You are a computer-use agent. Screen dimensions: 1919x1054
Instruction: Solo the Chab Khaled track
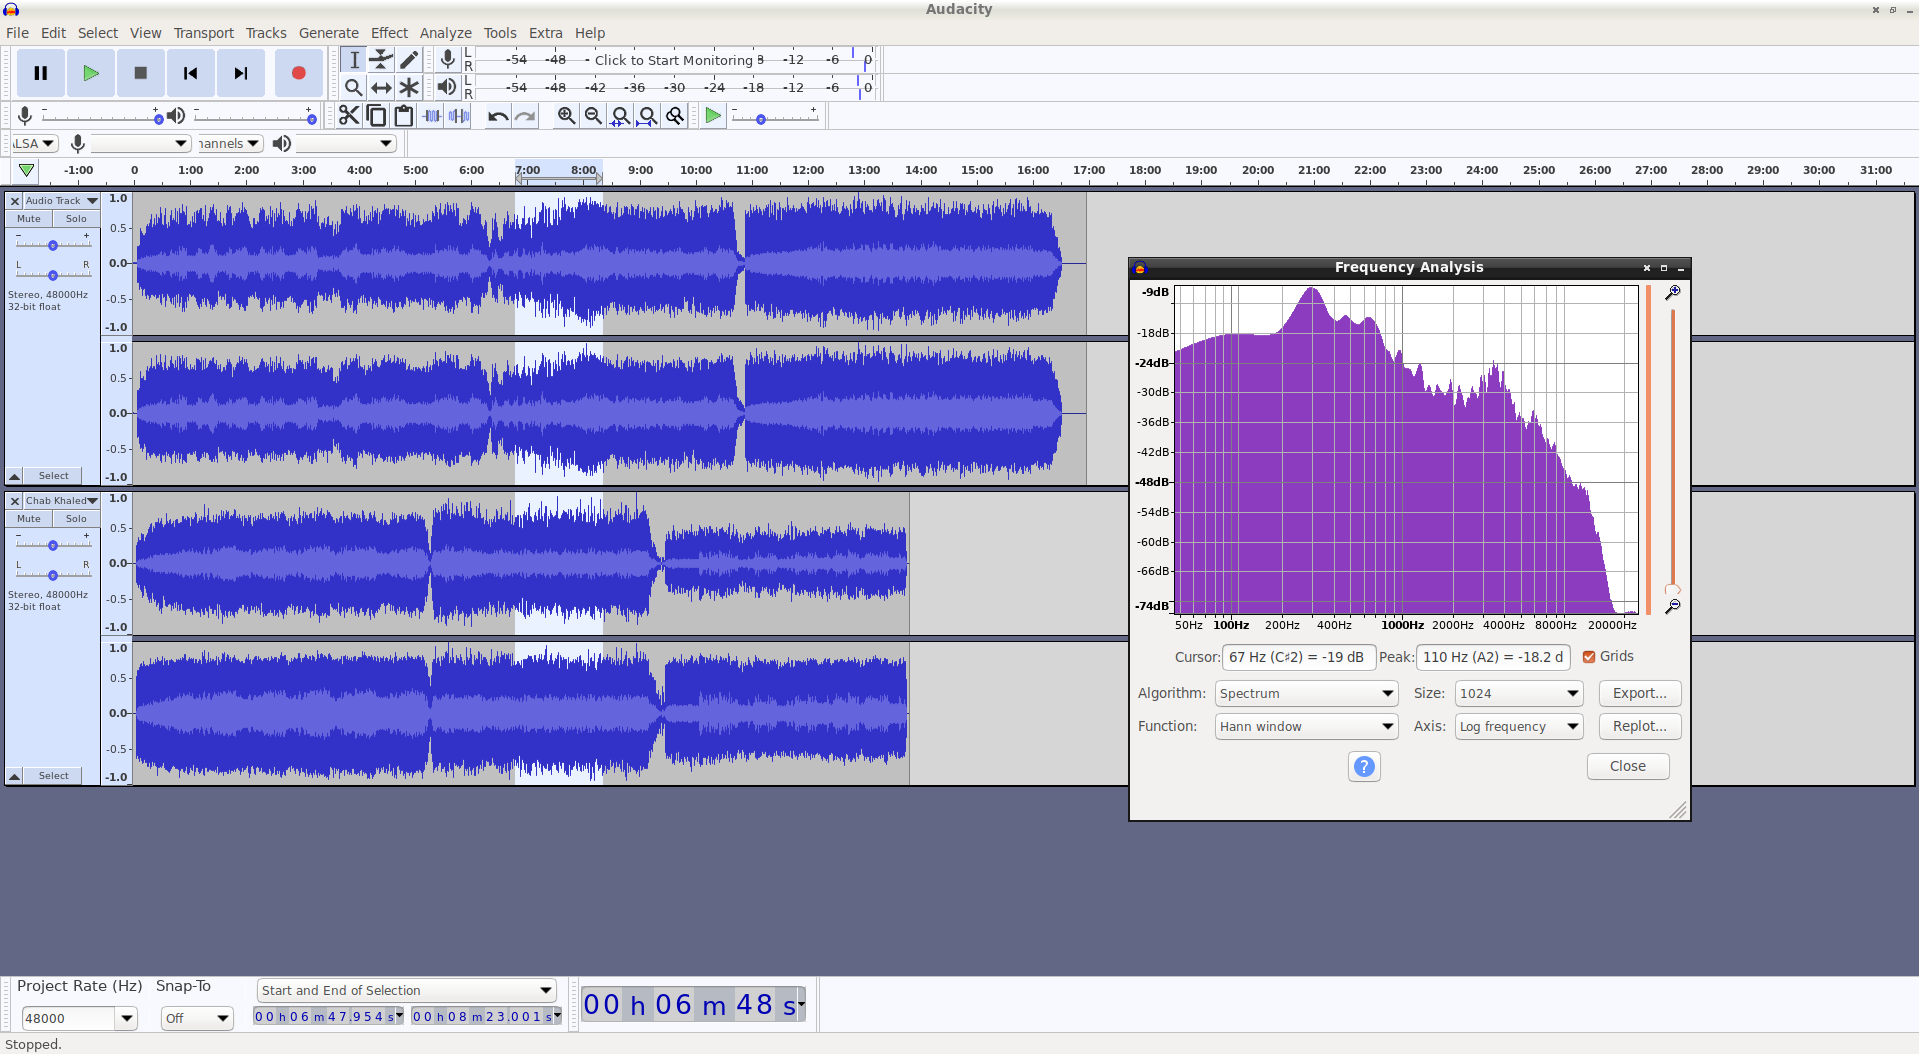click(76, 519)
